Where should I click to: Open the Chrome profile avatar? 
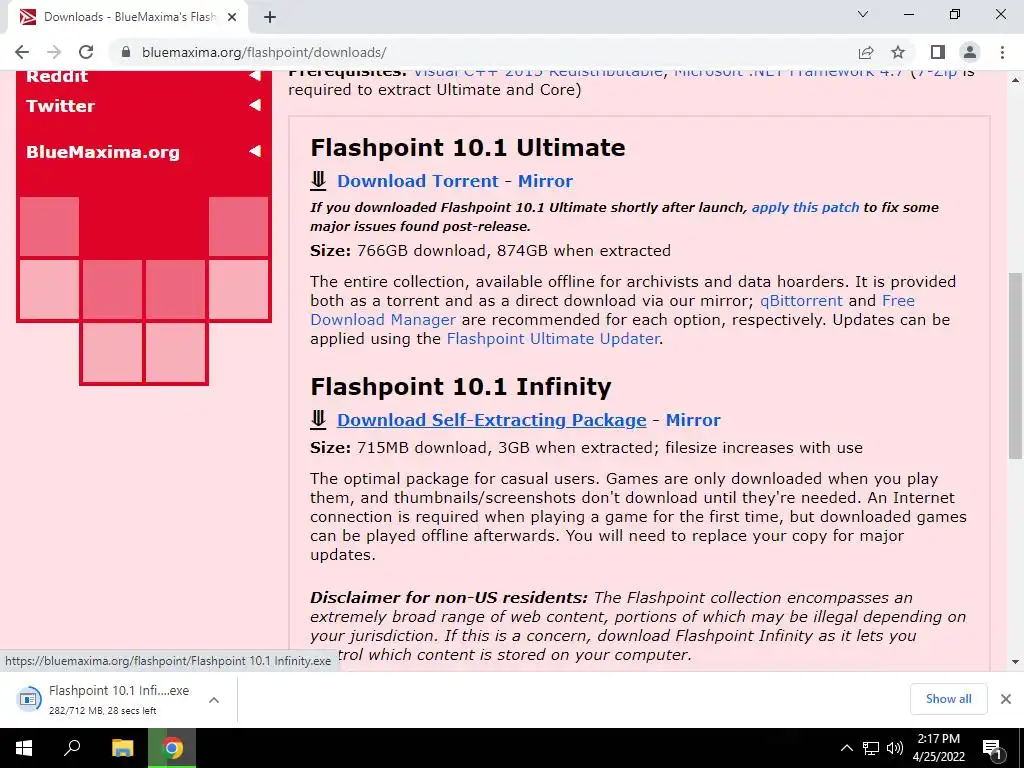(970, 52)
